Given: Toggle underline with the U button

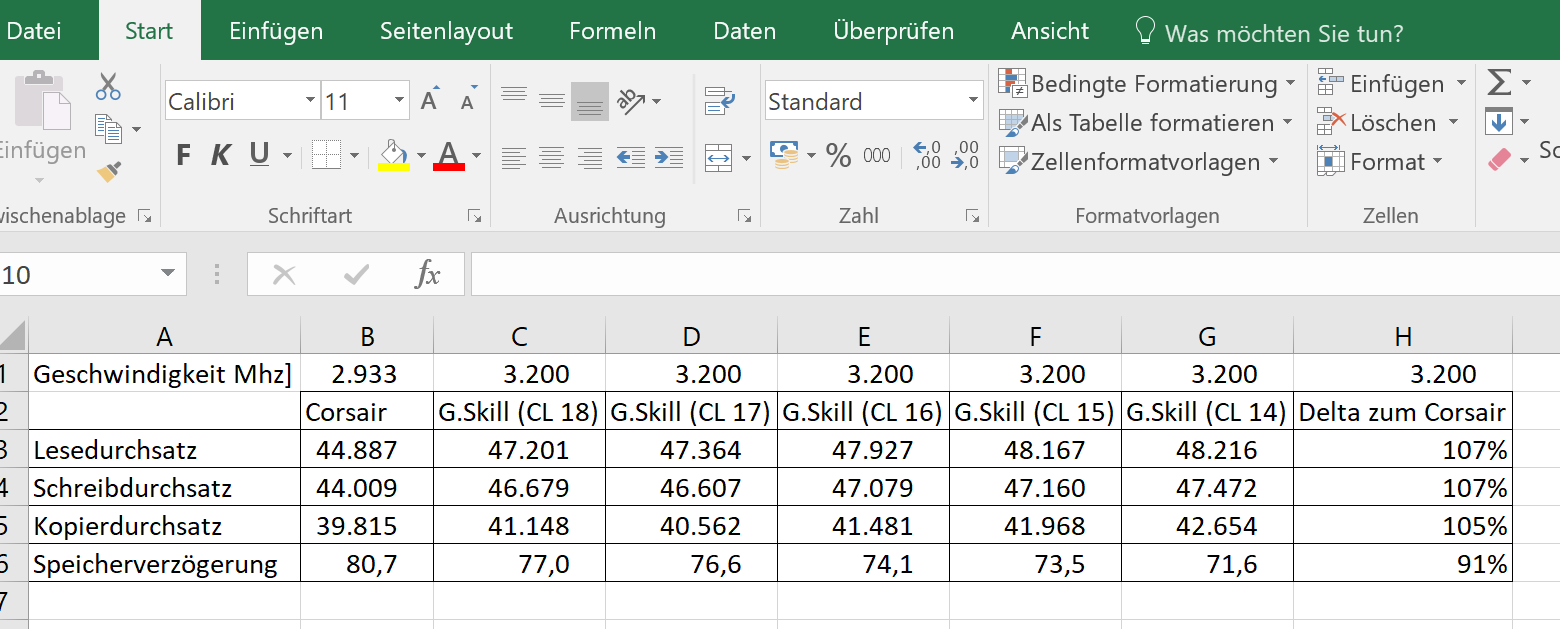Looking at the screenshot, I should (259, 154).
